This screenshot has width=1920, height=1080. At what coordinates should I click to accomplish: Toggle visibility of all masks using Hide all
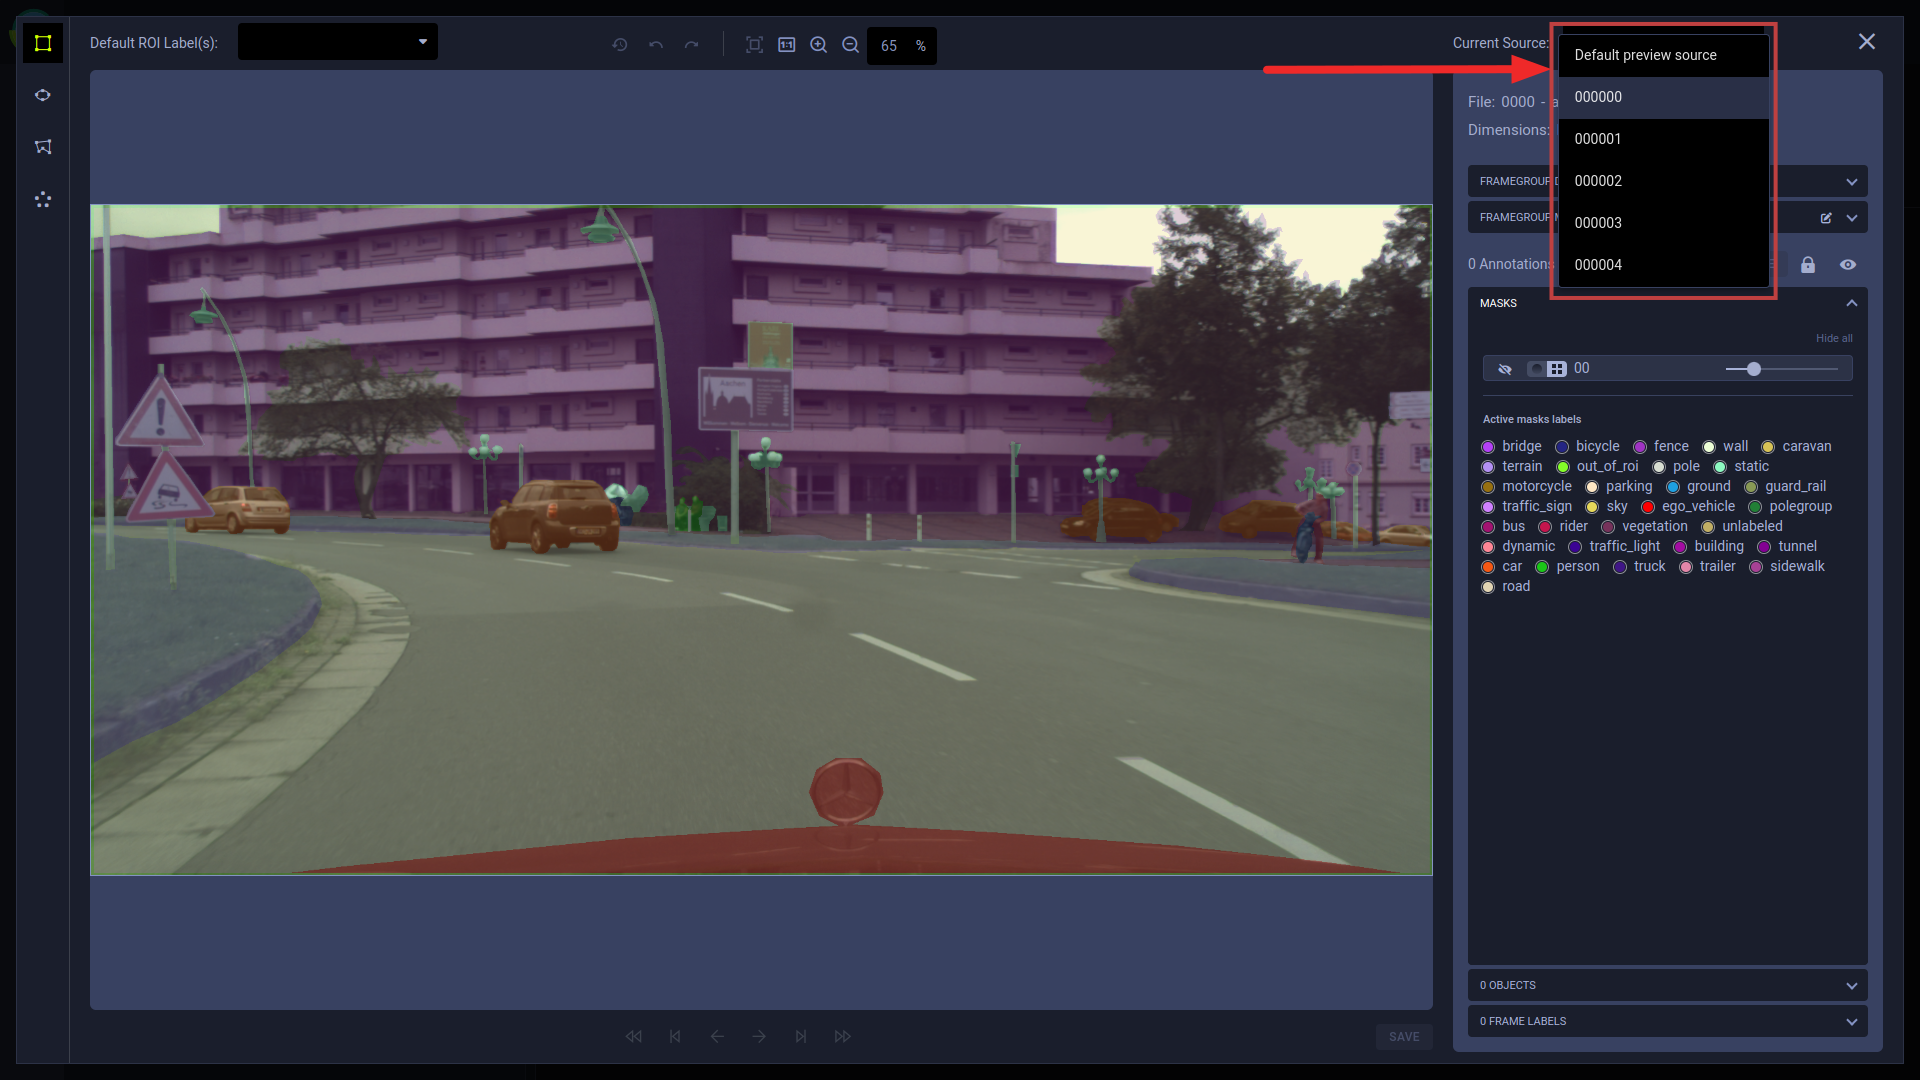tap(1834, 338)
